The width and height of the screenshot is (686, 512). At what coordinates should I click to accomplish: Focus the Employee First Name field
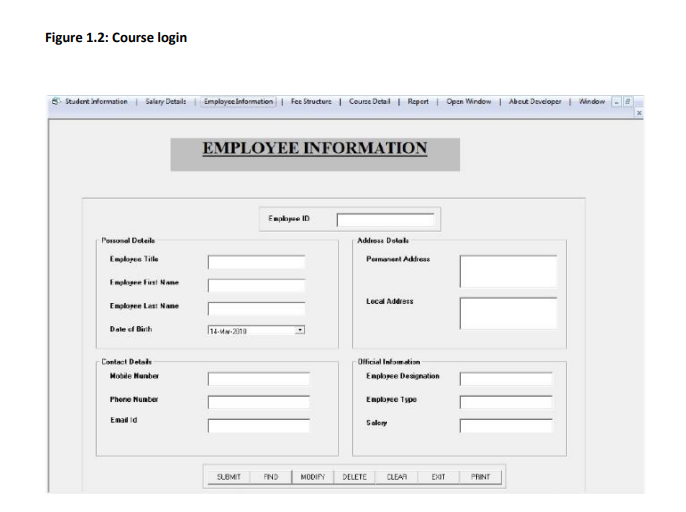click(x=256, y=285)
